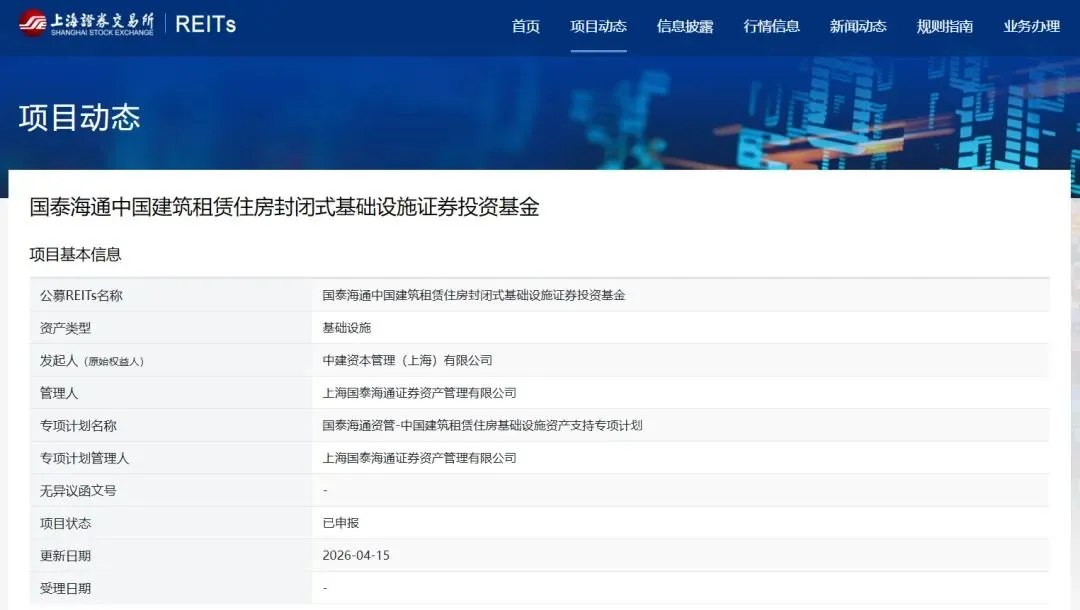The width and height of the screenshot is (1080, 610).
Task: Click the 专项计划管理人 label
Action: [84, 458]
